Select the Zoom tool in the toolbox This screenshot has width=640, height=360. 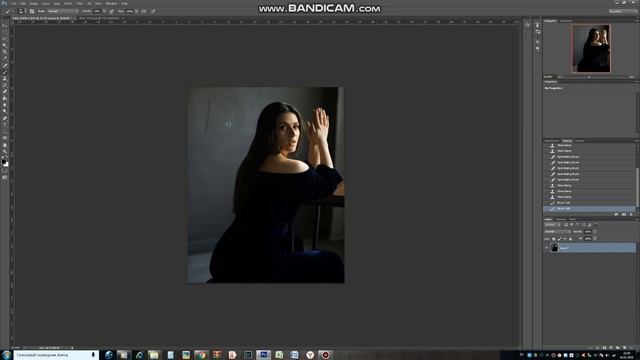[x=5, y=151]
